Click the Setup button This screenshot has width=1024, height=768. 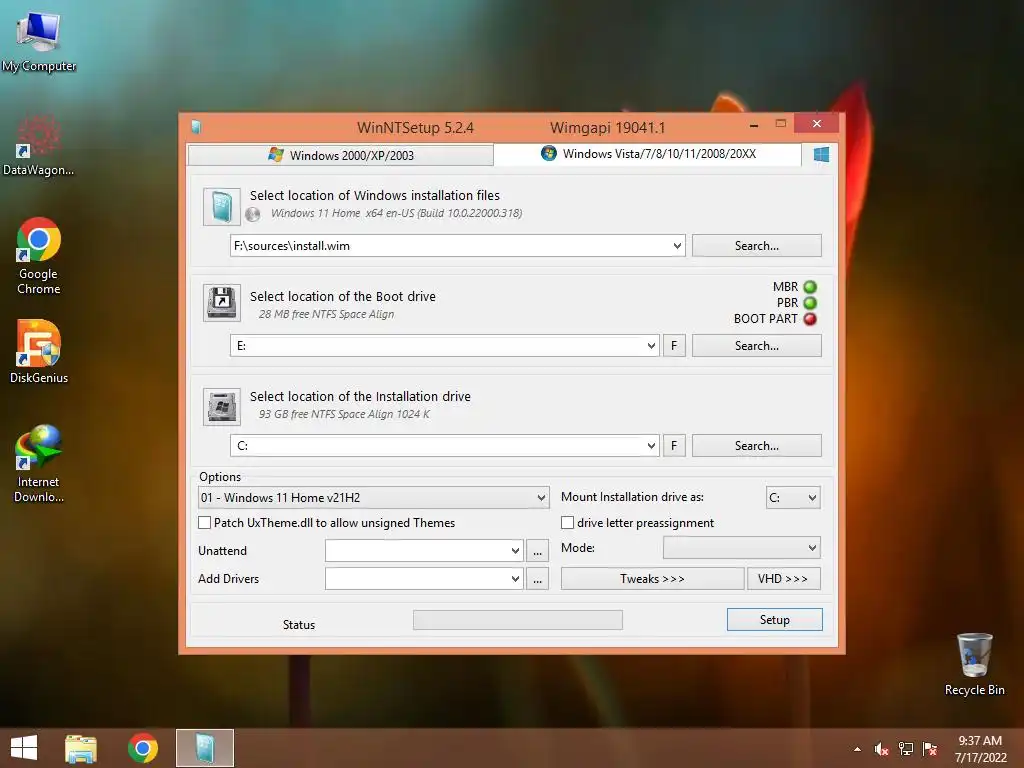coord(775,620)
